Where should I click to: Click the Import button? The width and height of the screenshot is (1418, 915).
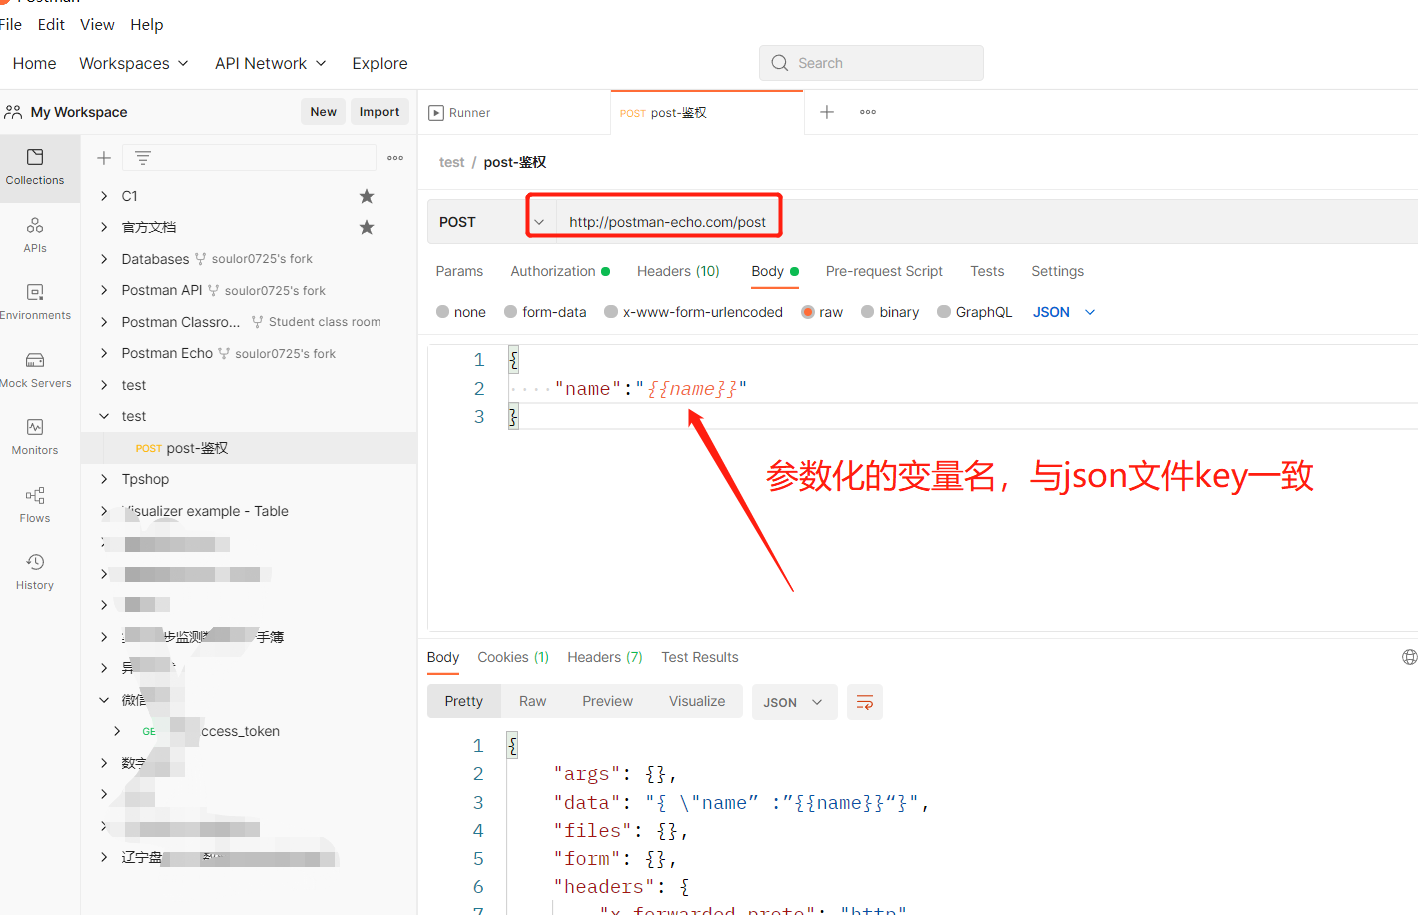(x=379, y=112)
